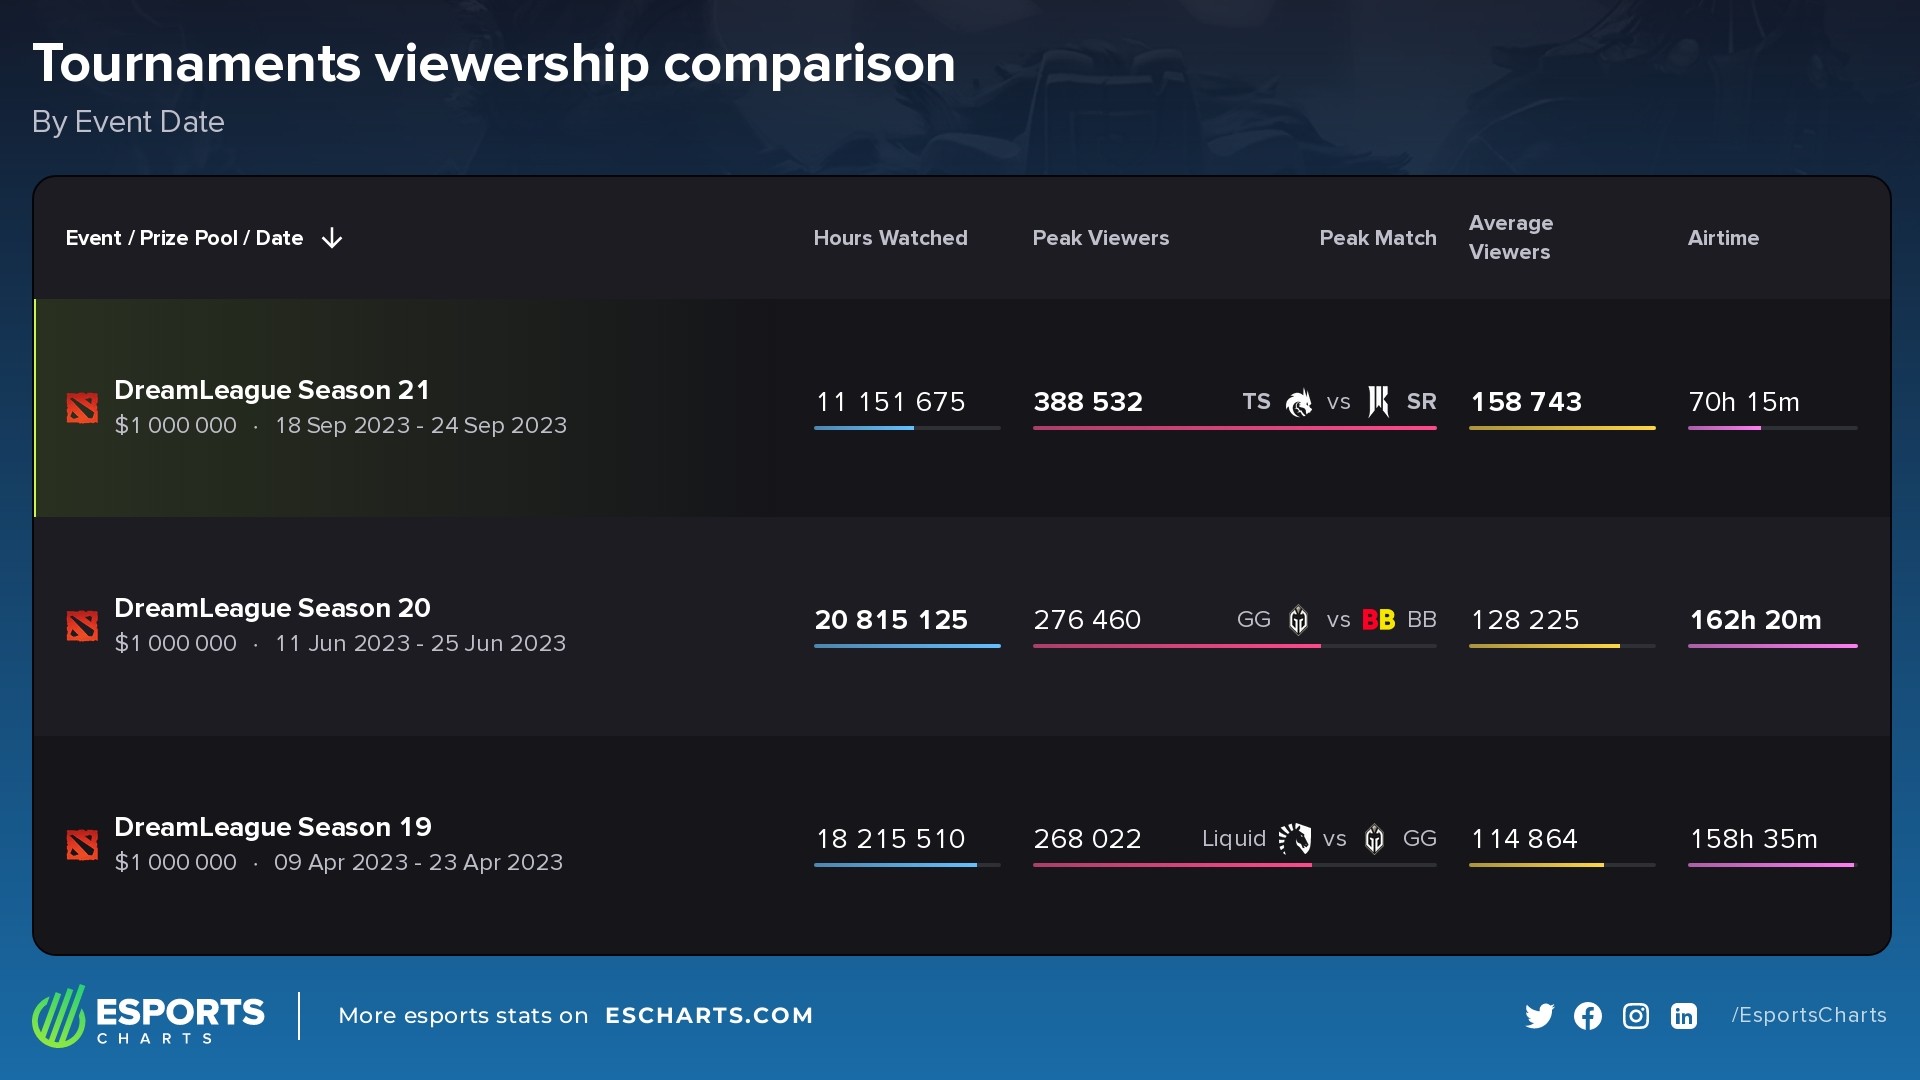Click the Dota 2 icon beside DreamLeague Season 20

[x=83, y=626]
